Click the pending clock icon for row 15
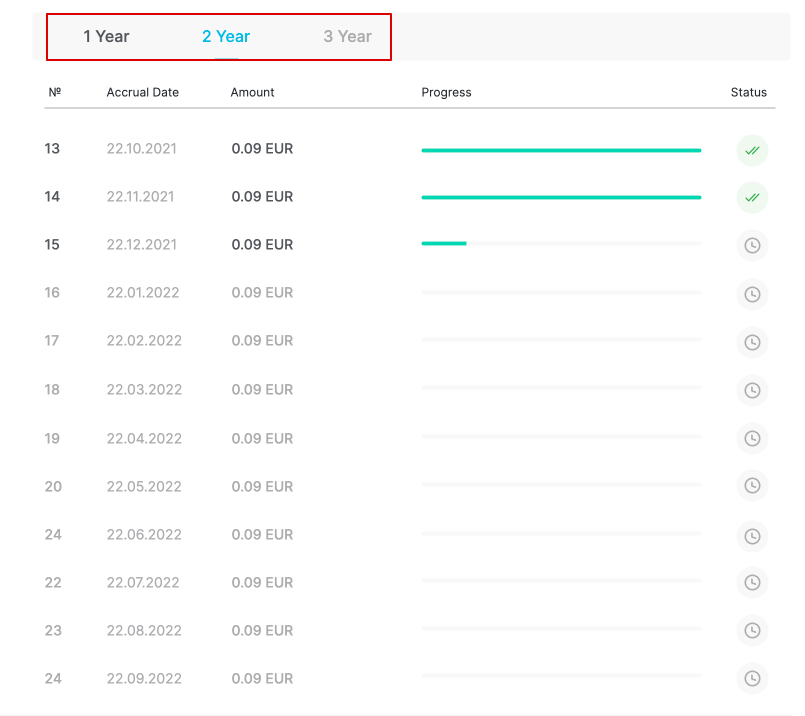 tap(752, 246)
